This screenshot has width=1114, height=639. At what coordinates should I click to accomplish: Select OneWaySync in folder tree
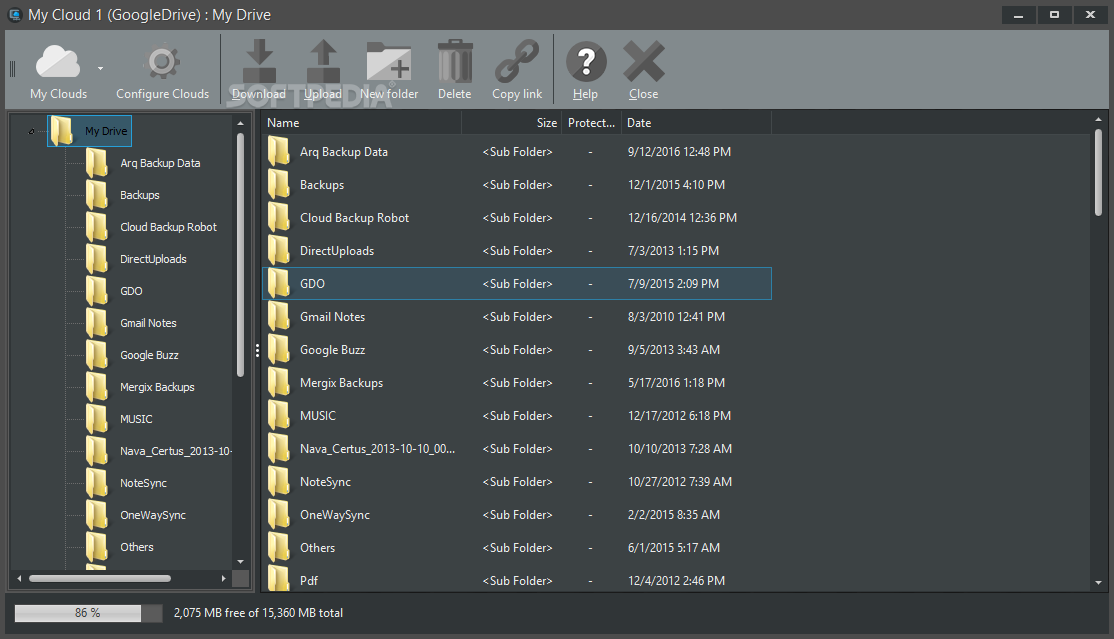[x=153, y=515]
